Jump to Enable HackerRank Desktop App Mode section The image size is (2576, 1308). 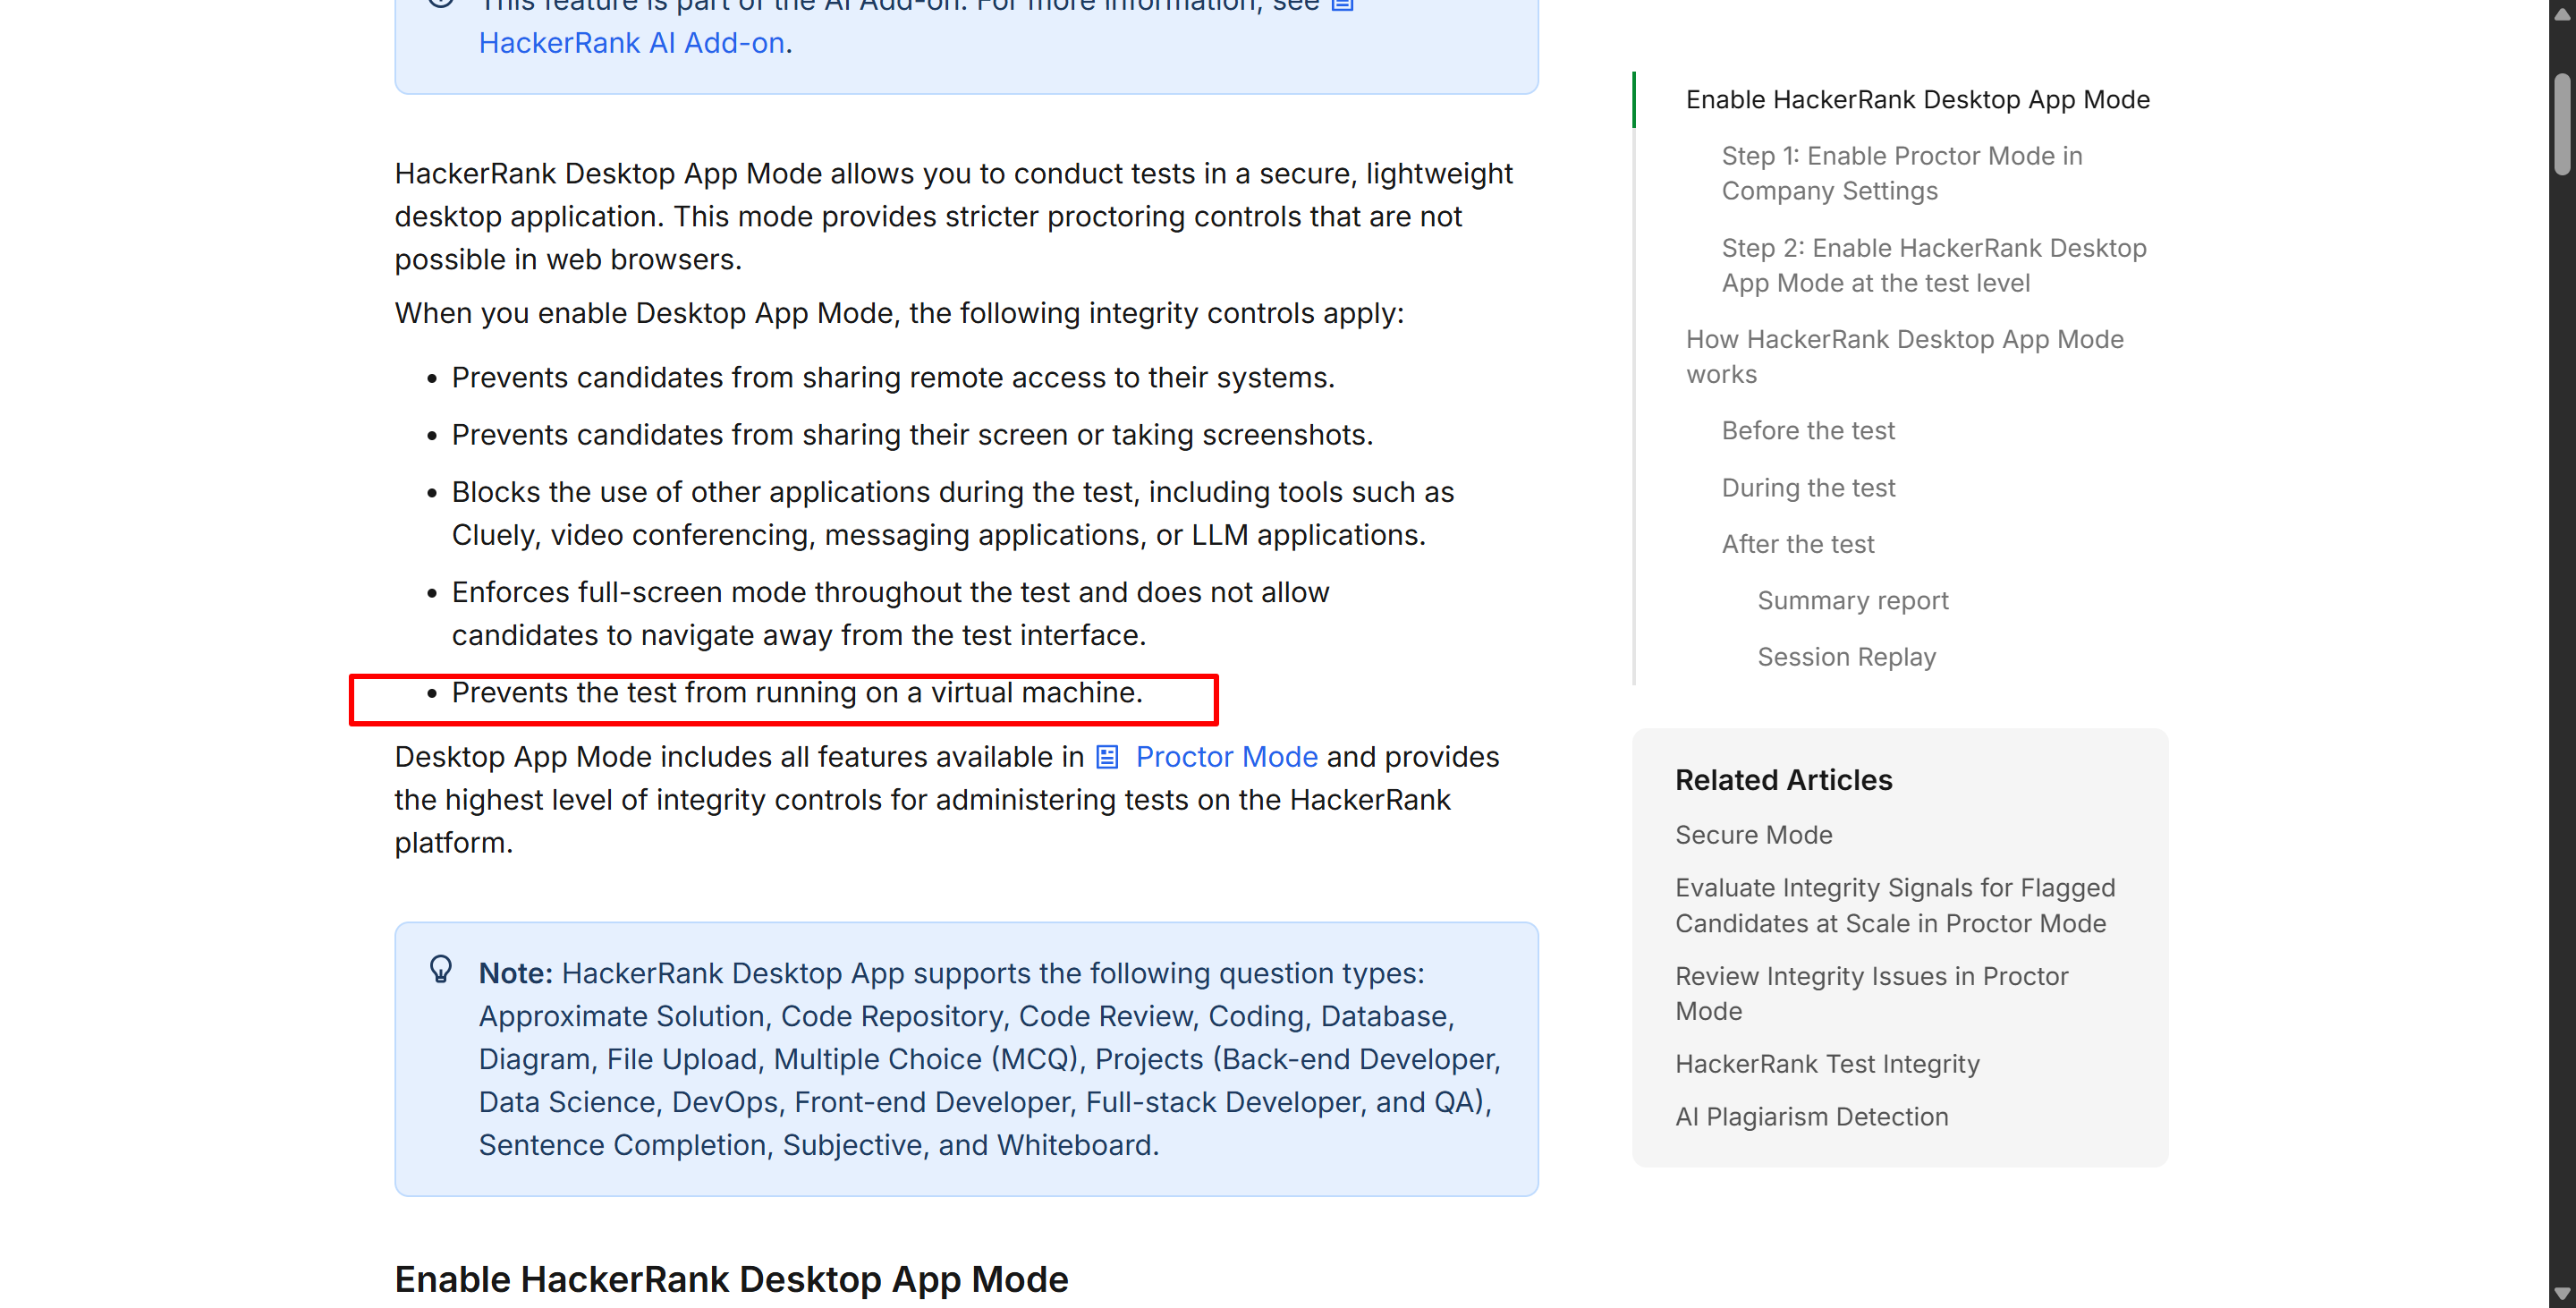[x=1917, y=100]
